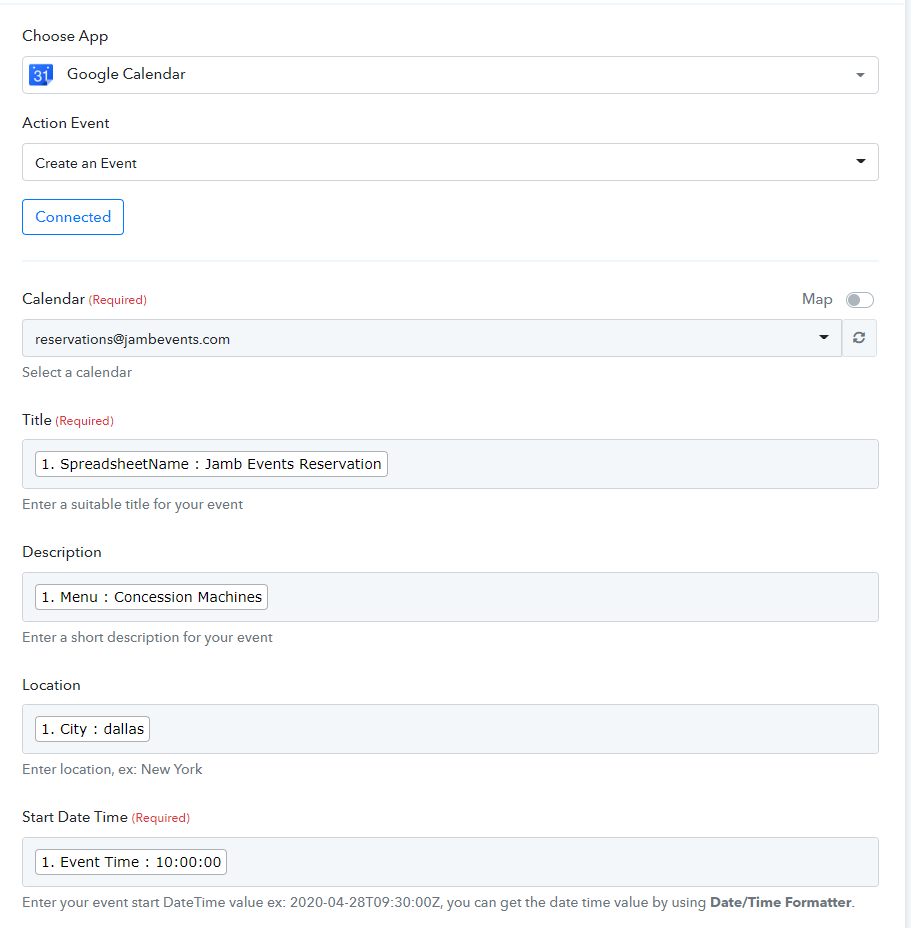Click inside the Description input field
The height and width of the screenshot is (928, 911).
[450, 597]
